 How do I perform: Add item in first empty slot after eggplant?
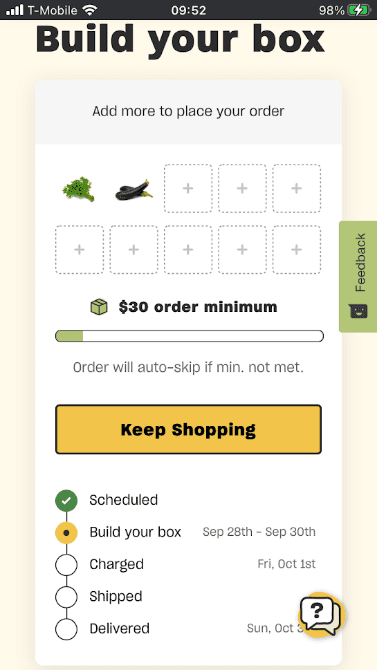[x=188, y=188]
